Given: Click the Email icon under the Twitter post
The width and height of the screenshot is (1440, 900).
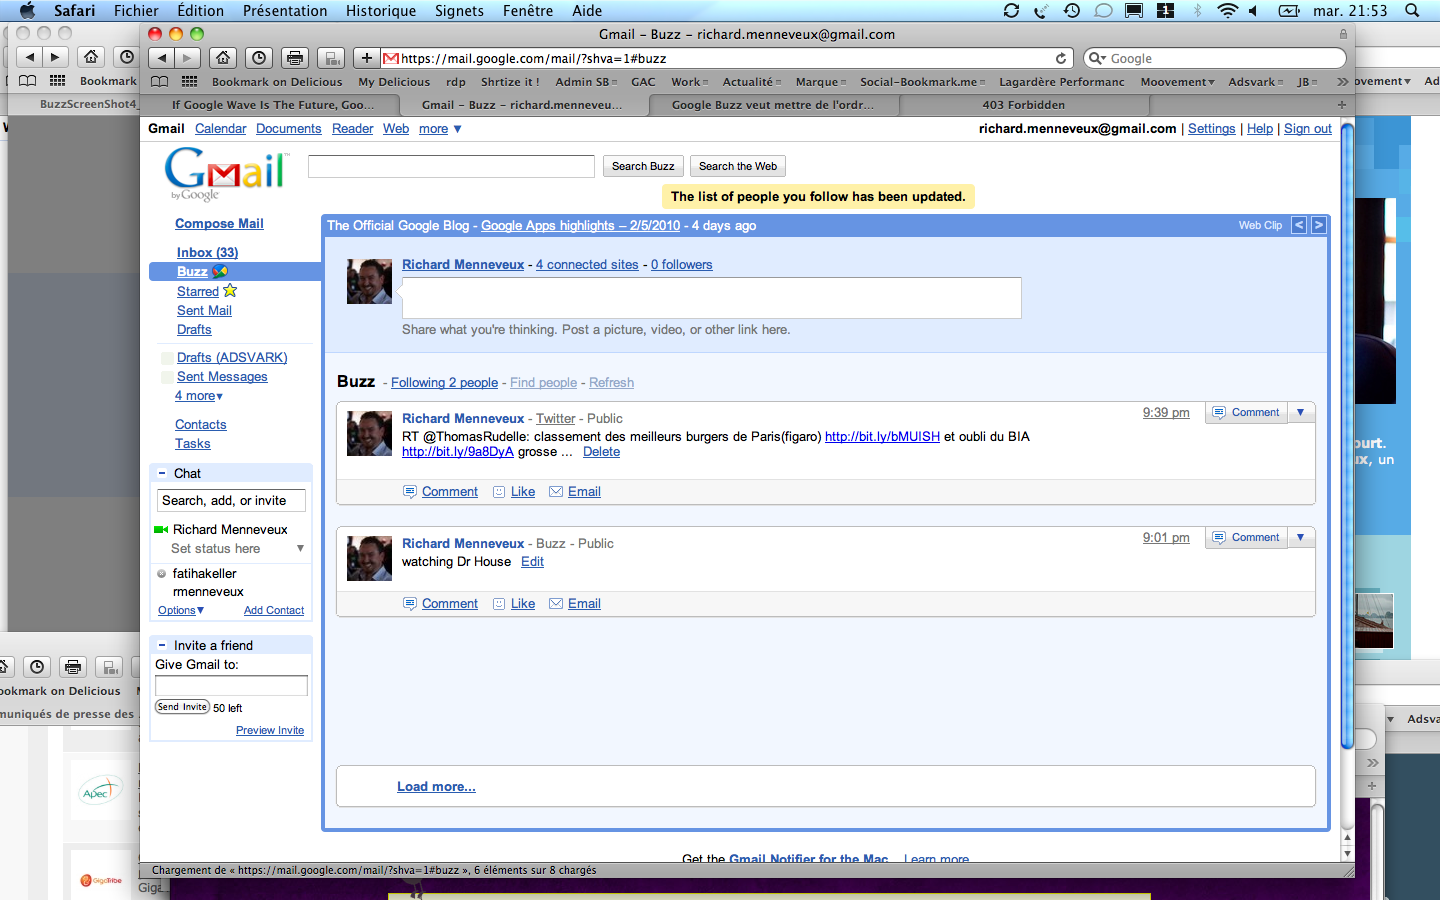Looking at the screenshot, I should point(556,491).
